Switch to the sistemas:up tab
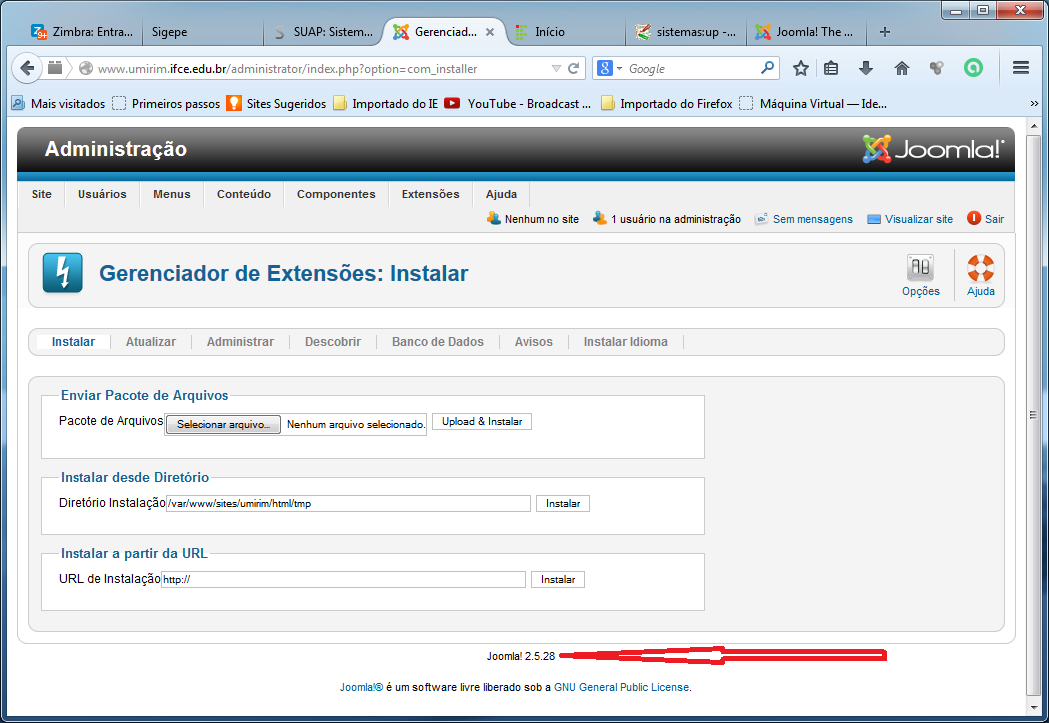This screenshot has height=723, width=1049. pyautogui.click(x=686, y=32)
